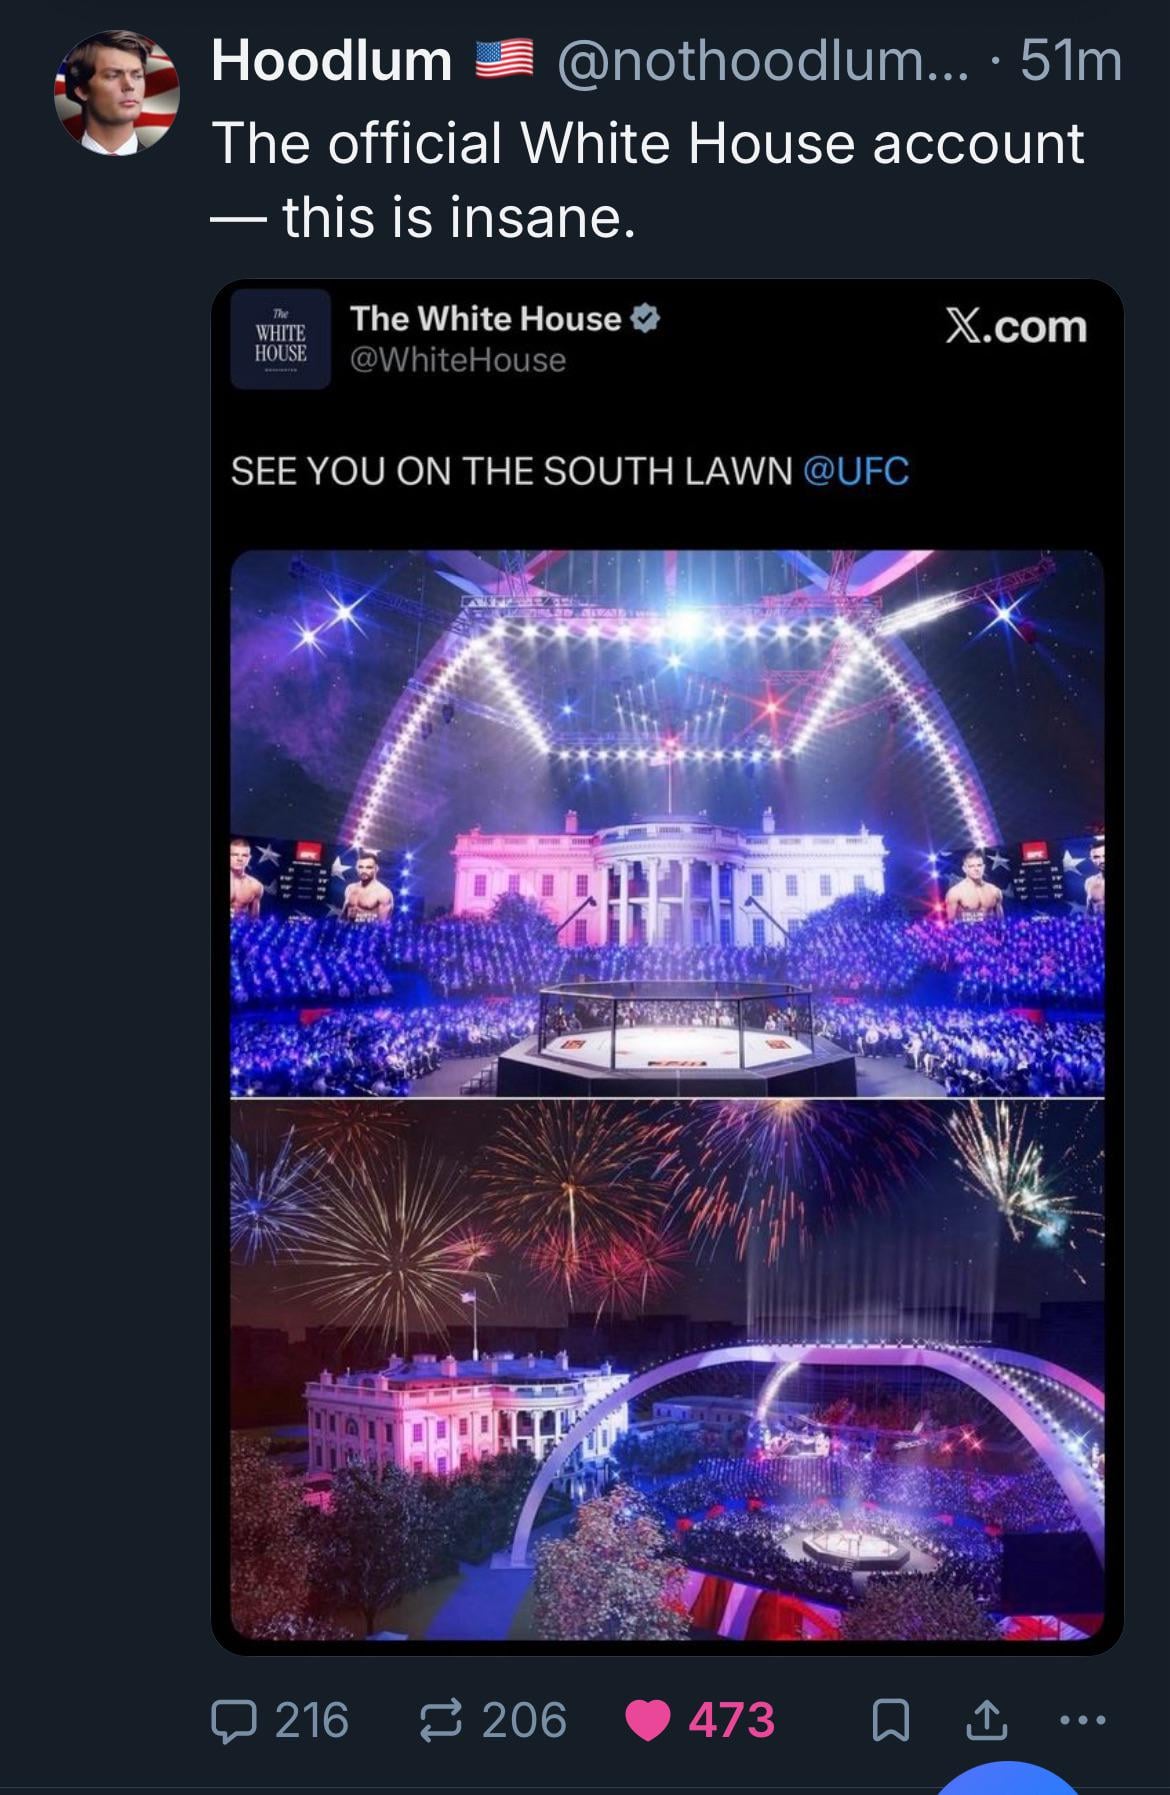Open post text 'this is insane'
Image resolution: width=1170 pixels, height=1795 pixels.
click(459, 217)
